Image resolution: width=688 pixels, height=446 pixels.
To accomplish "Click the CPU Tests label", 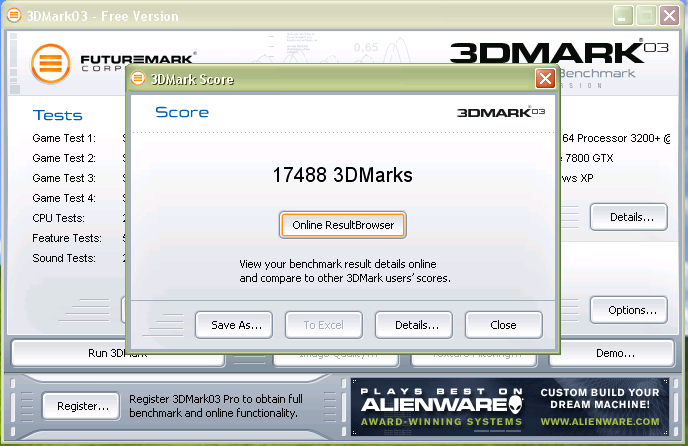I will (x=58, y=218).
